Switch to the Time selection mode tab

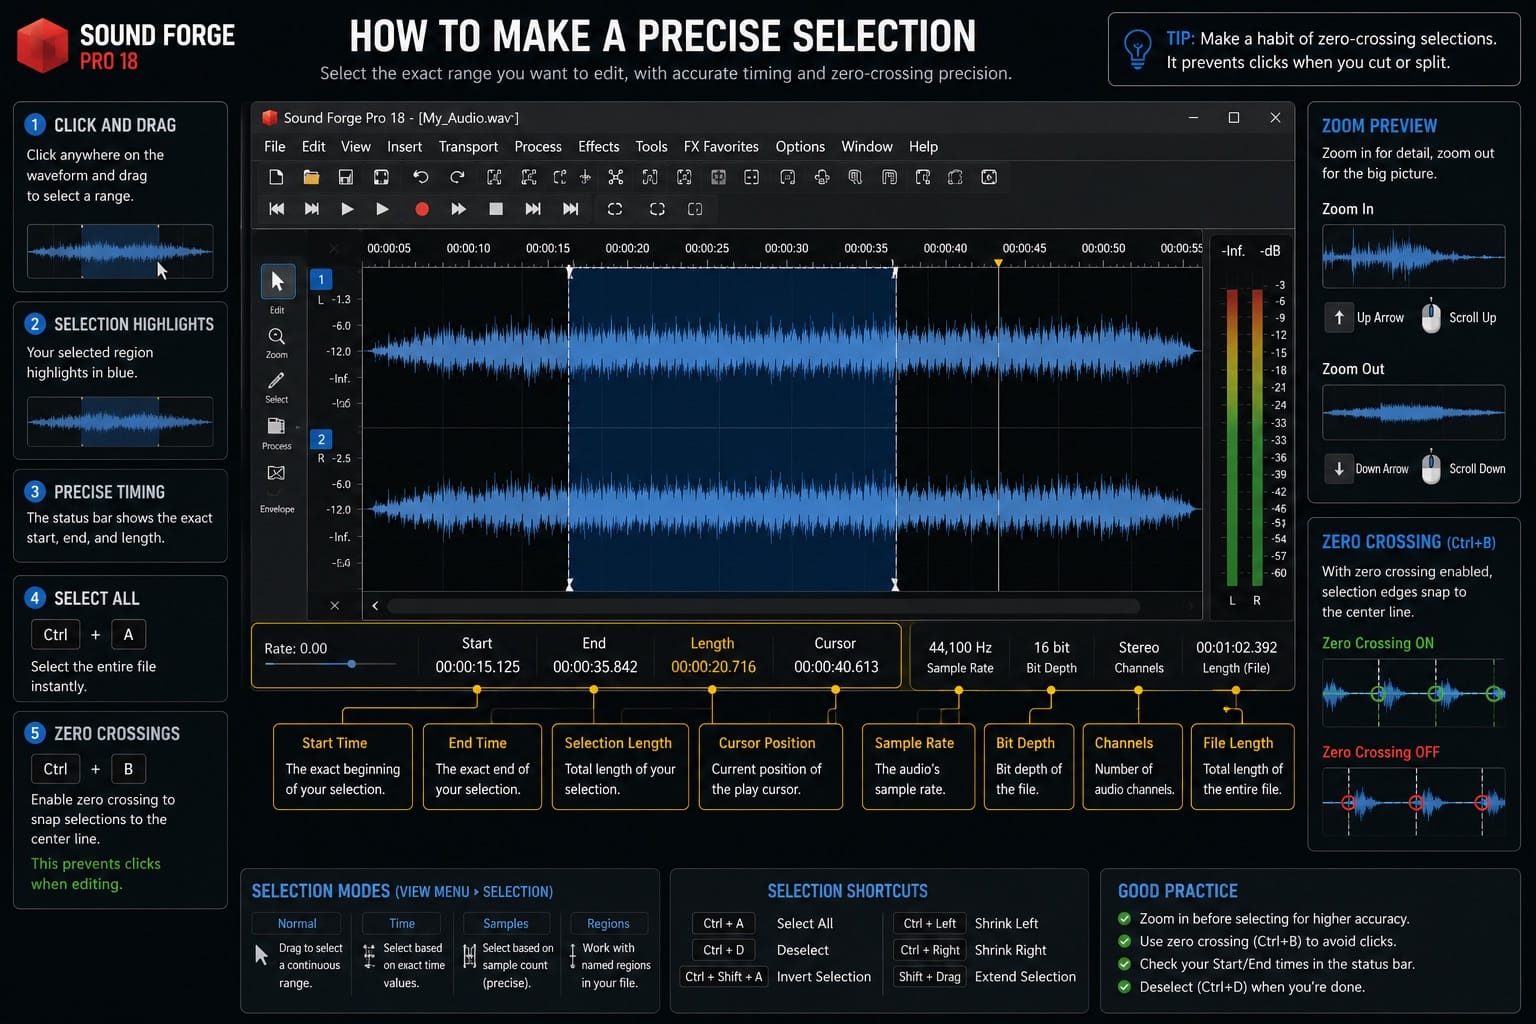click(402, 923)
